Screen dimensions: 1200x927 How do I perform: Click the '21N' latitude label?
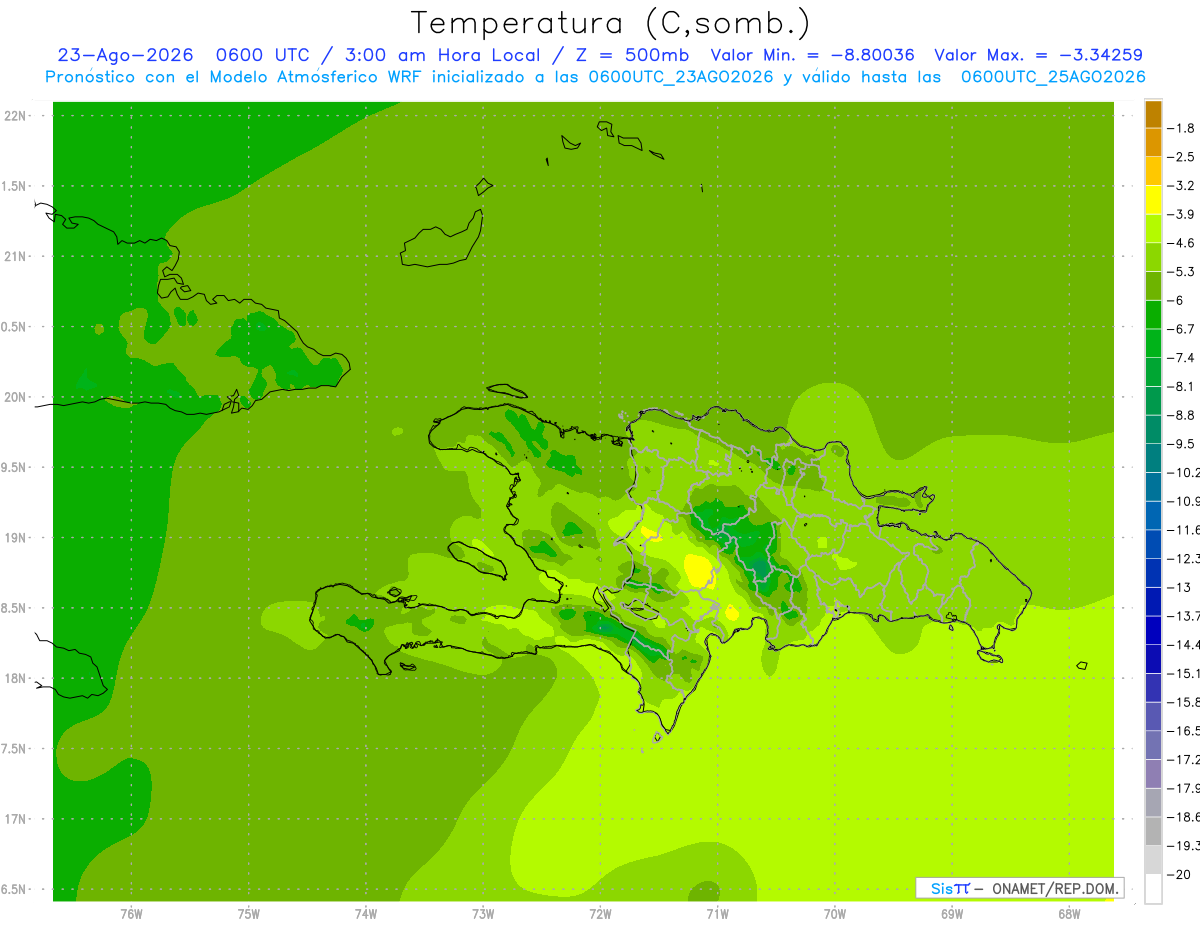click(x=15, y=256)
